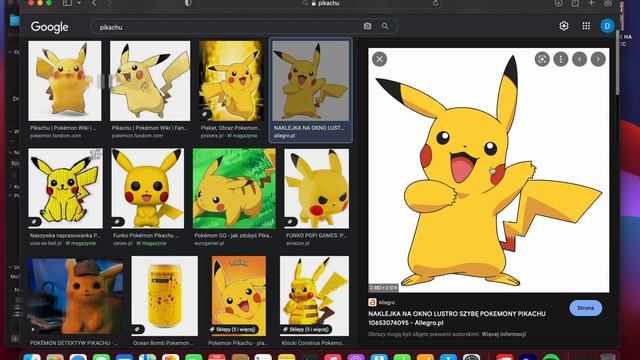Viewport: 640px width, 360px height.
Task: Open the Pokémon Wiki Fan thumbnail
Action: pos(150,81)
